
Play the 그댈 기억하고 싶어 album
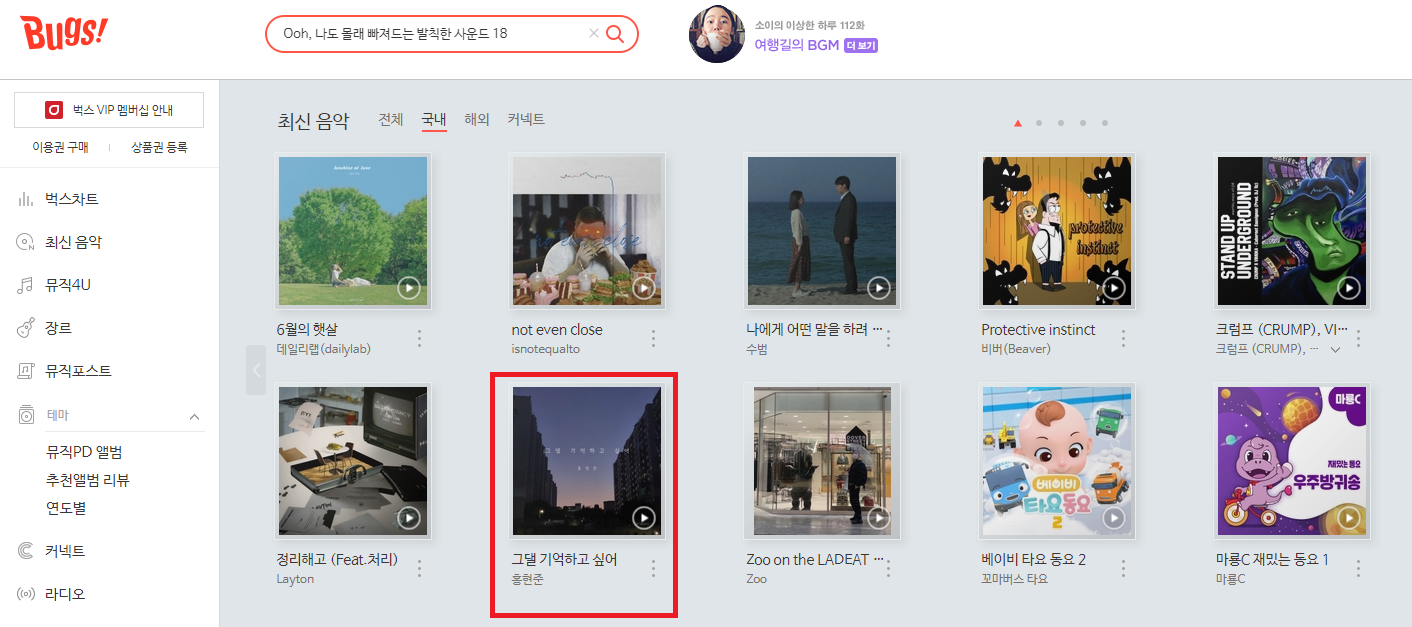point(643,518)
